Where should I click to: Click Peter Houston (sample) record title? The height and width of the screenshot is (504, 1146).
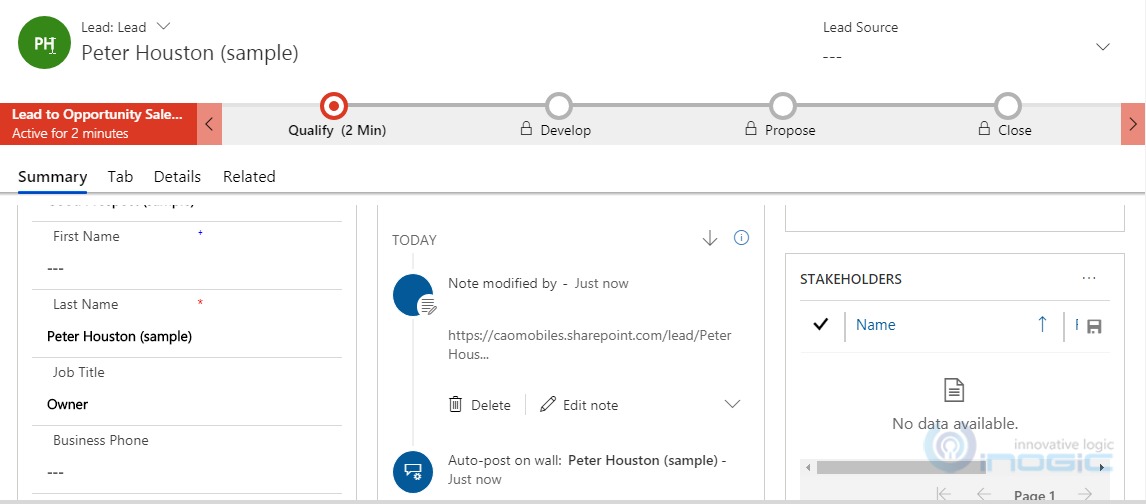190,53
